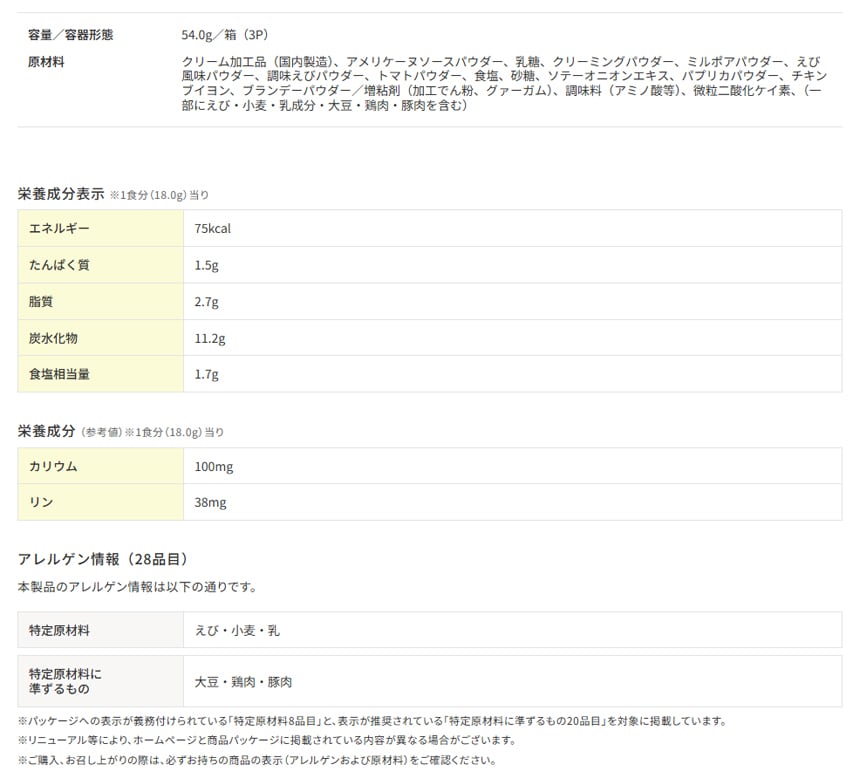Image resolution: width=860 pixels, height=775 pixels.
Task: Click the リン row label
Action: click(x=41, y=502)
